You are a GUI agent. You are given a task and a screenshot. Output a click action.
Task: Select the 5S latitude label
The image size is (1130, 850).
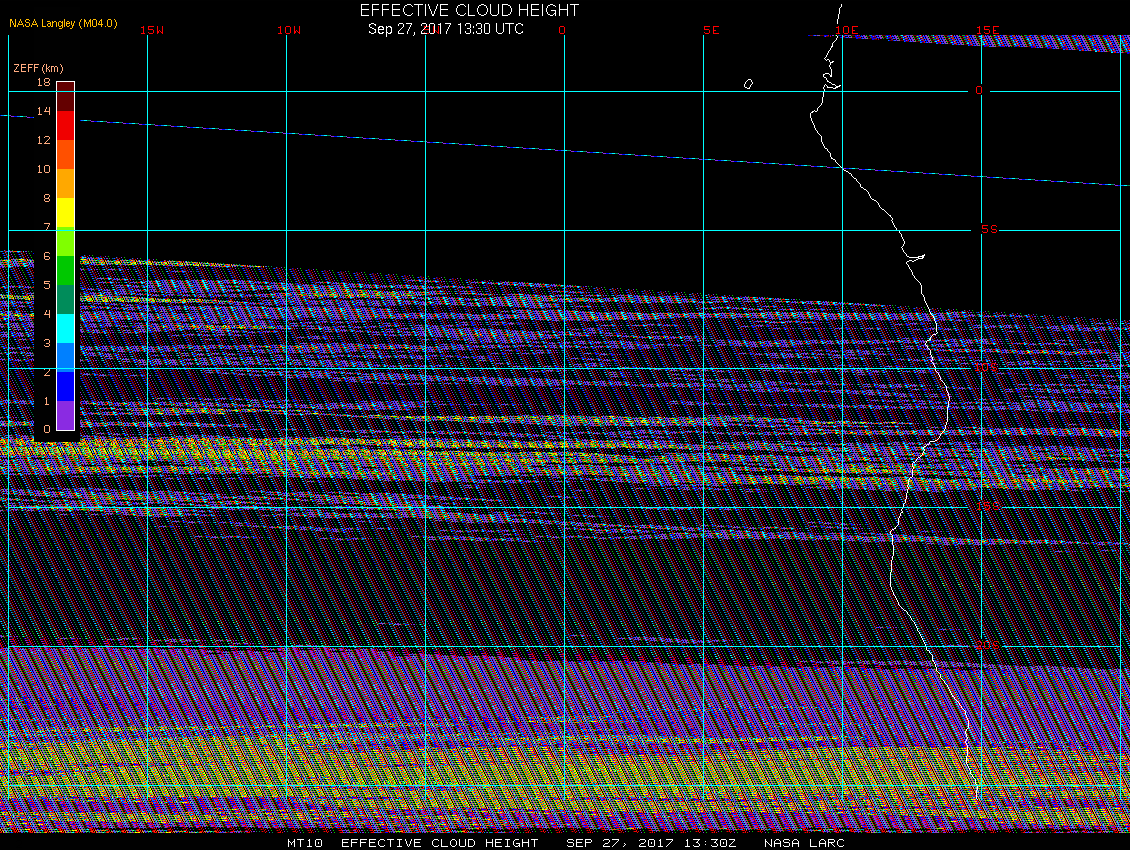coord(989,229)
